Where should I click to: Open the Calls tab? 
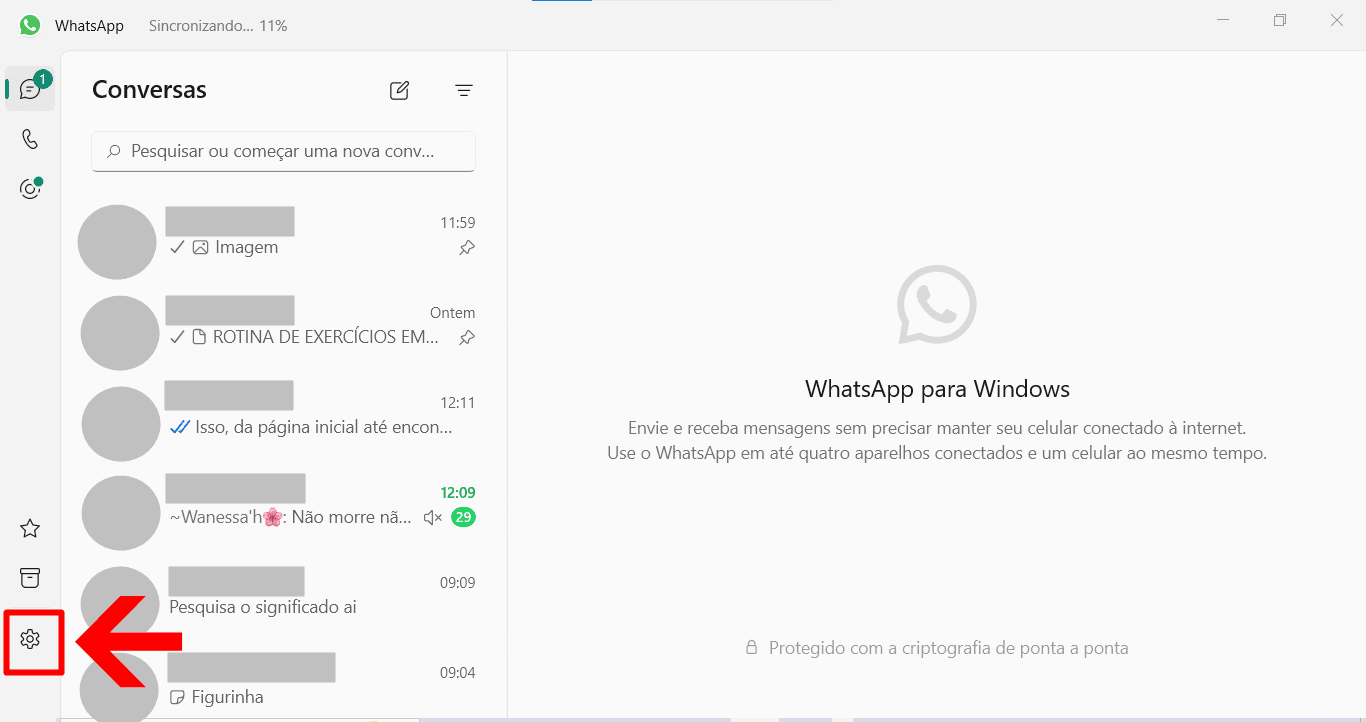[x=30, y=139]
